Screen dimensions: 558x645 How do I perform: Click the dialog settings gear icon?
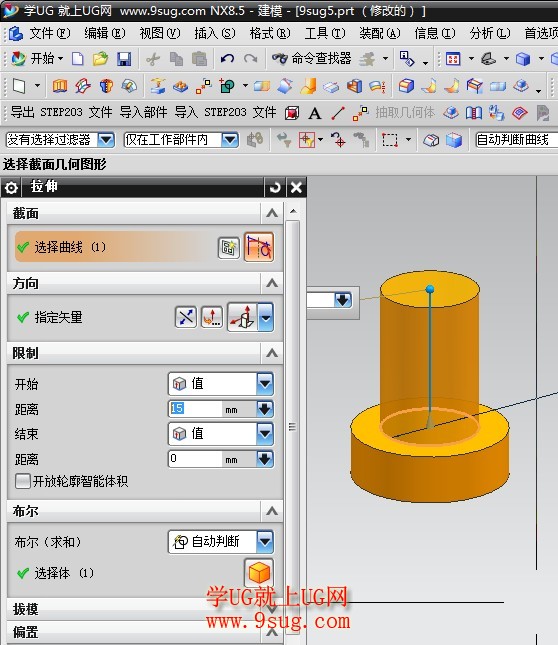coord(11,188)
